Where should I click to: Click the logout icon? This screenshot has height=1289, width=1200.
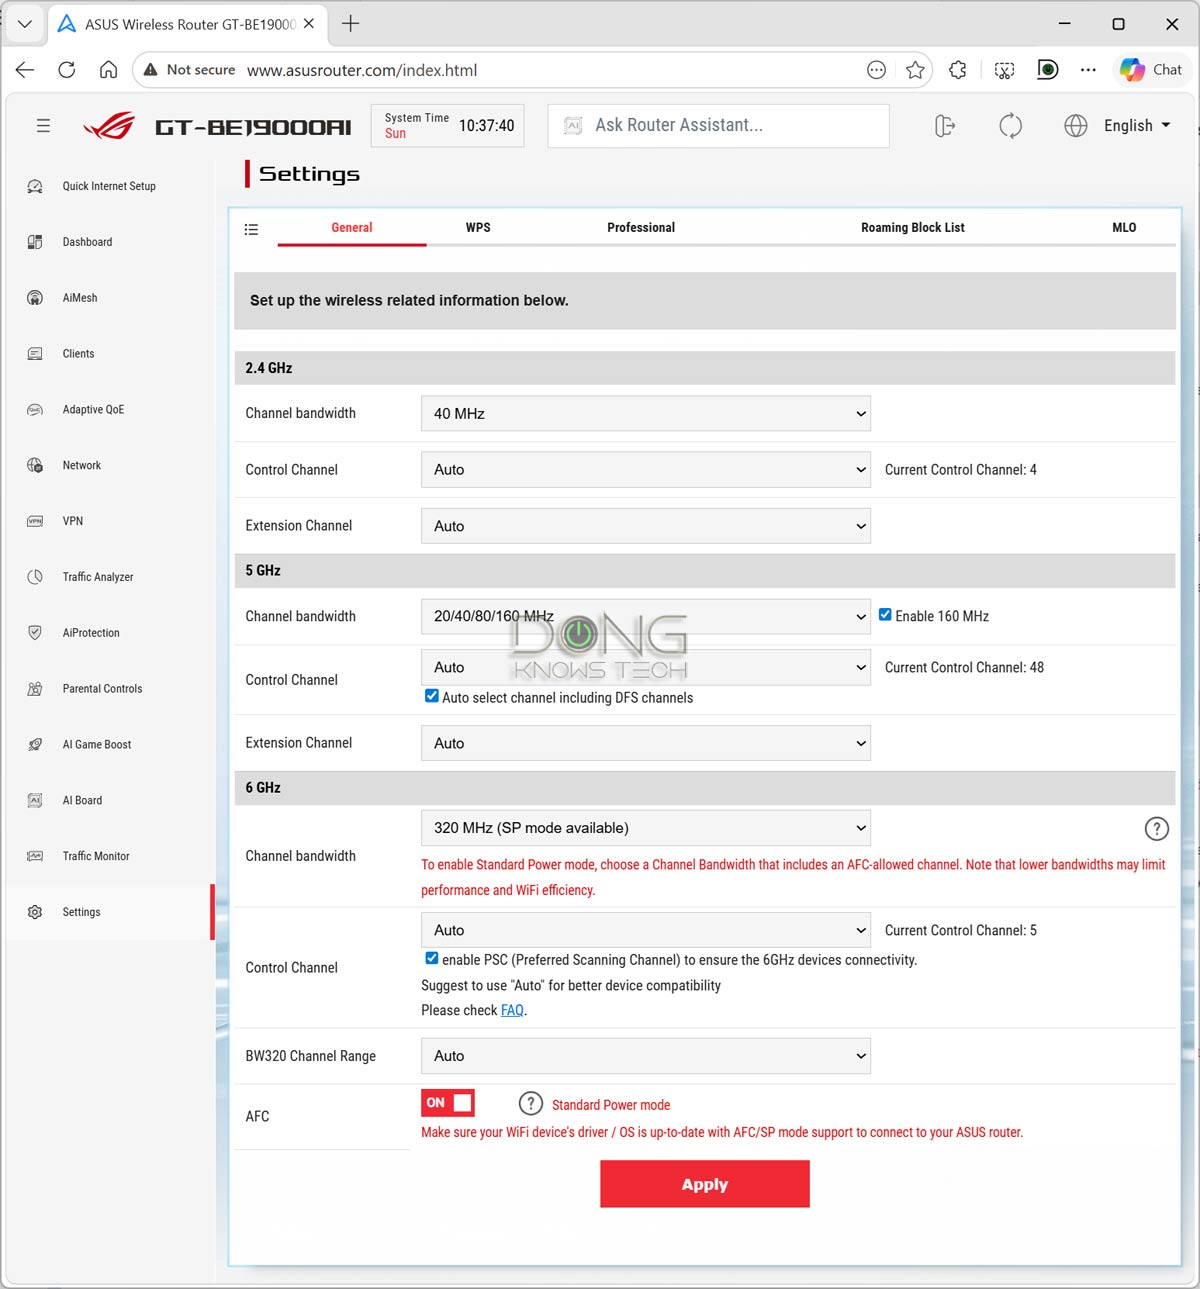coord(944,125)
